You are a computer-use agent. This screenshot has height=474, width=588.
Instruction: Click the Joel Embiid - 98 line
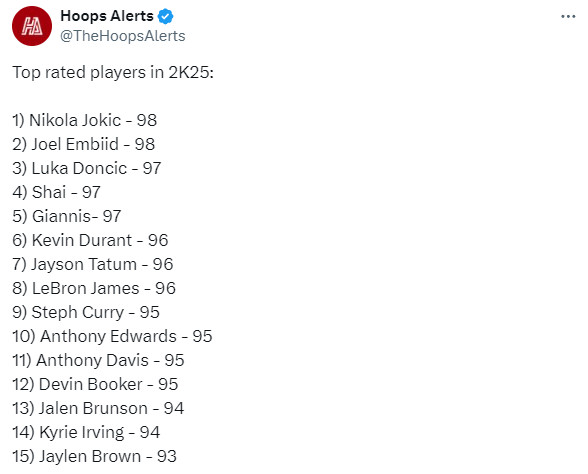[x=84, y=144]
